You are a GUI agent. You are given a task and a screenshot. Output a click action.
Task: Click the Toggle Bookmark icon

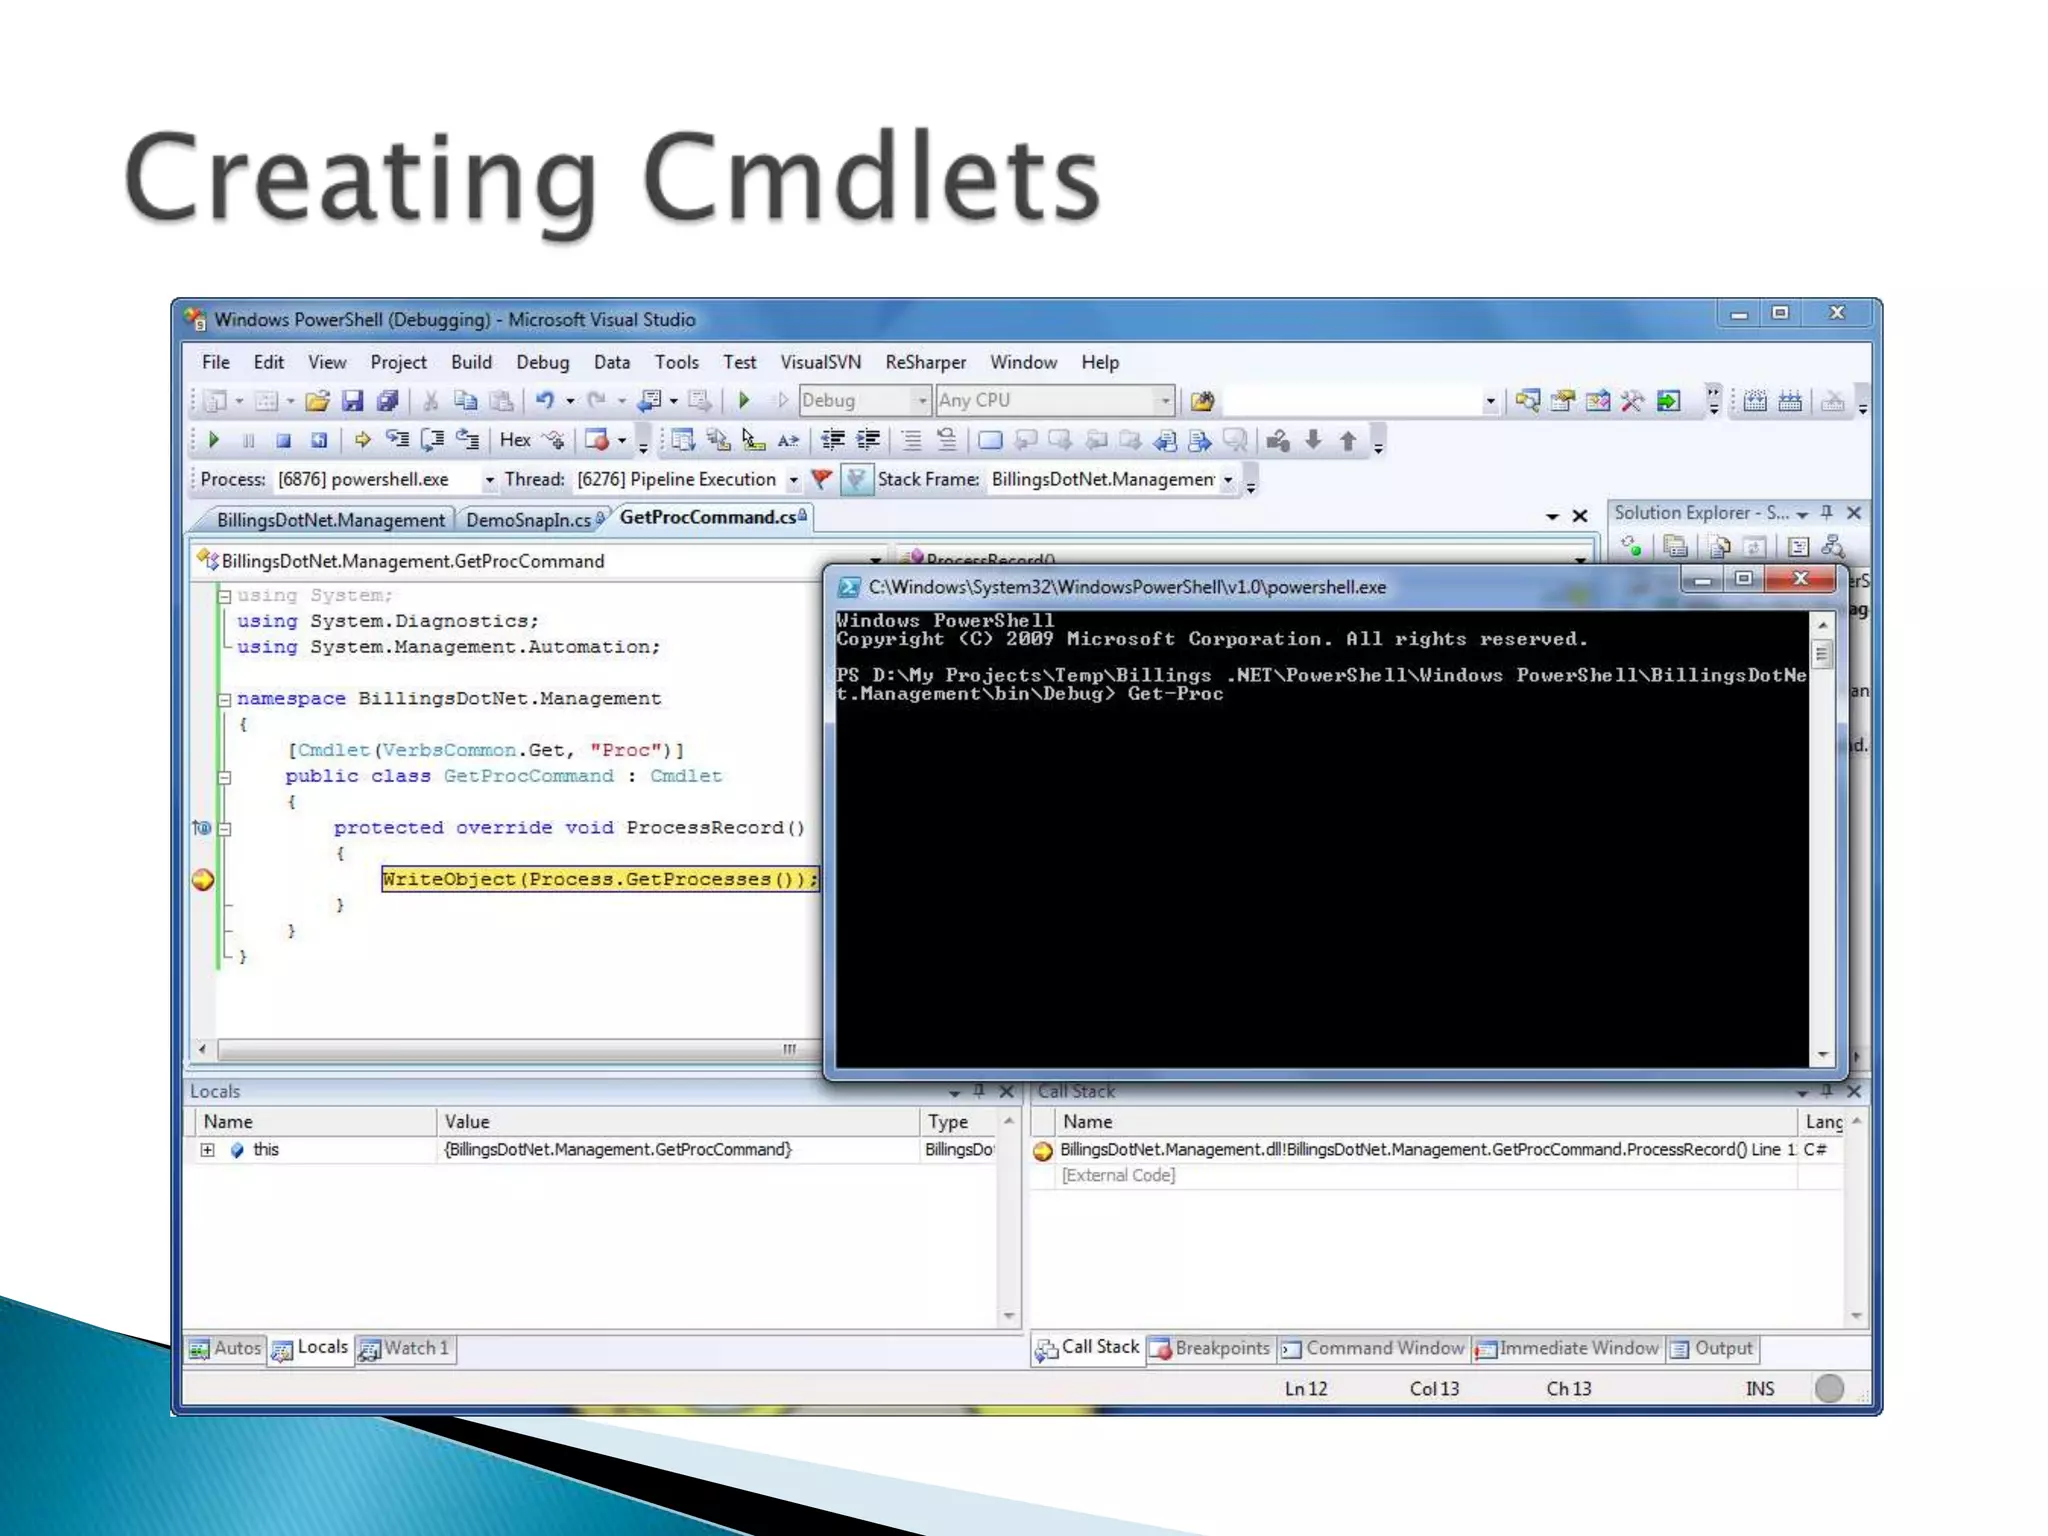click(990, 440)
